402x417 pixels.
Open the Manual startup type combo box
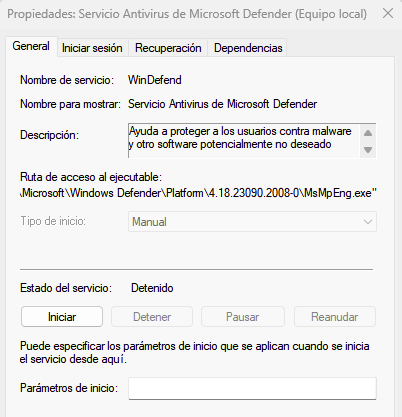252,222
